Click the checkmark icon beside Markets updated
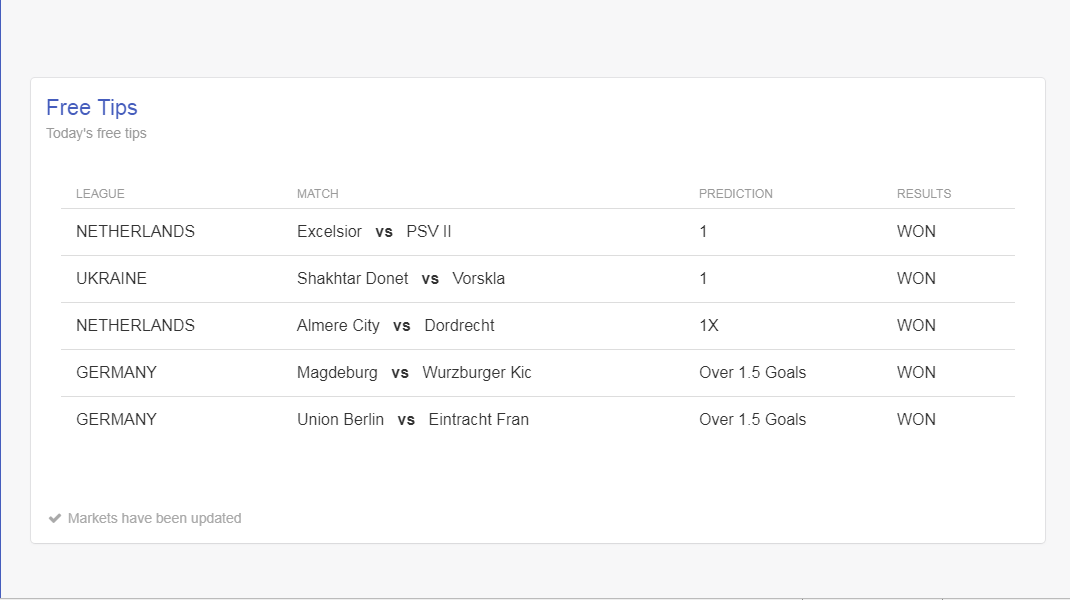Screen dimensions: 1070x600 point(55,519)
